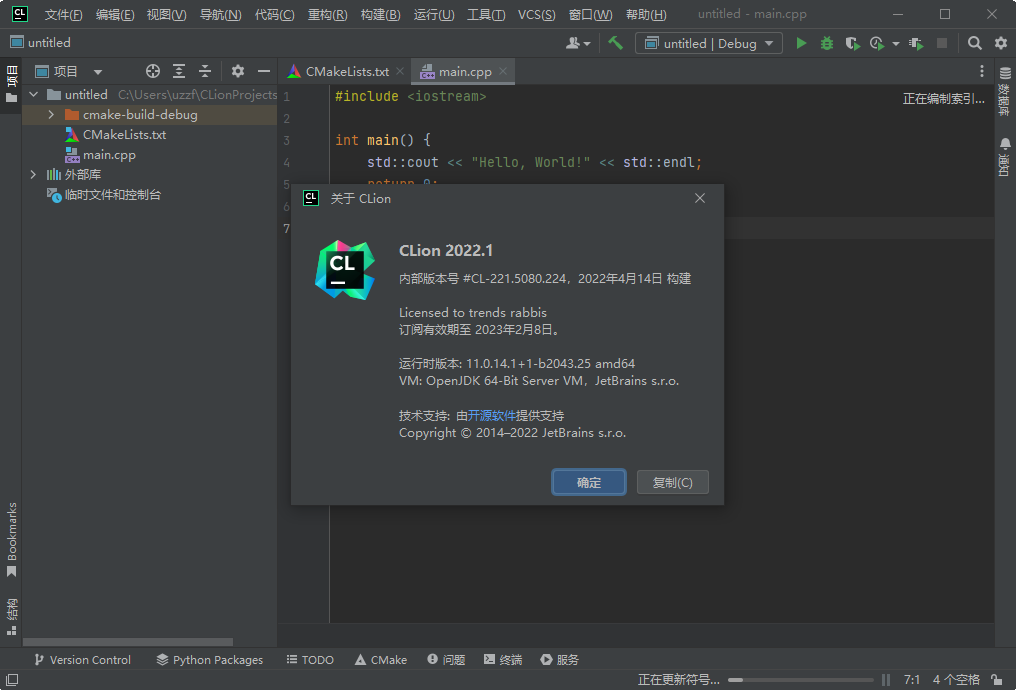Open the 导航(N) menu
1016x690 pixels.
220,14
